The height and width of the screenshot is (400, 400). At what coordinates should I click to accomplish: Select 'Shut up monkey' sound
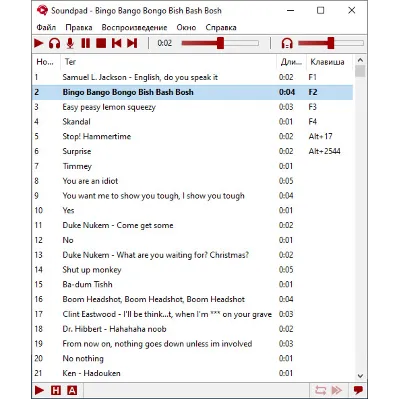[x=193, y=270]
